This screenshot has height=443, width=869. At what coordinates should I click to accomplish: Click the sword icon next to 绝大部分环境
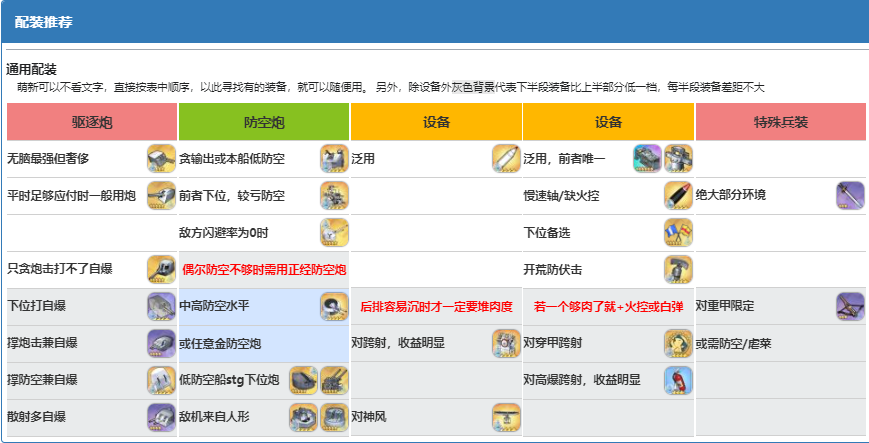(850, 196)
